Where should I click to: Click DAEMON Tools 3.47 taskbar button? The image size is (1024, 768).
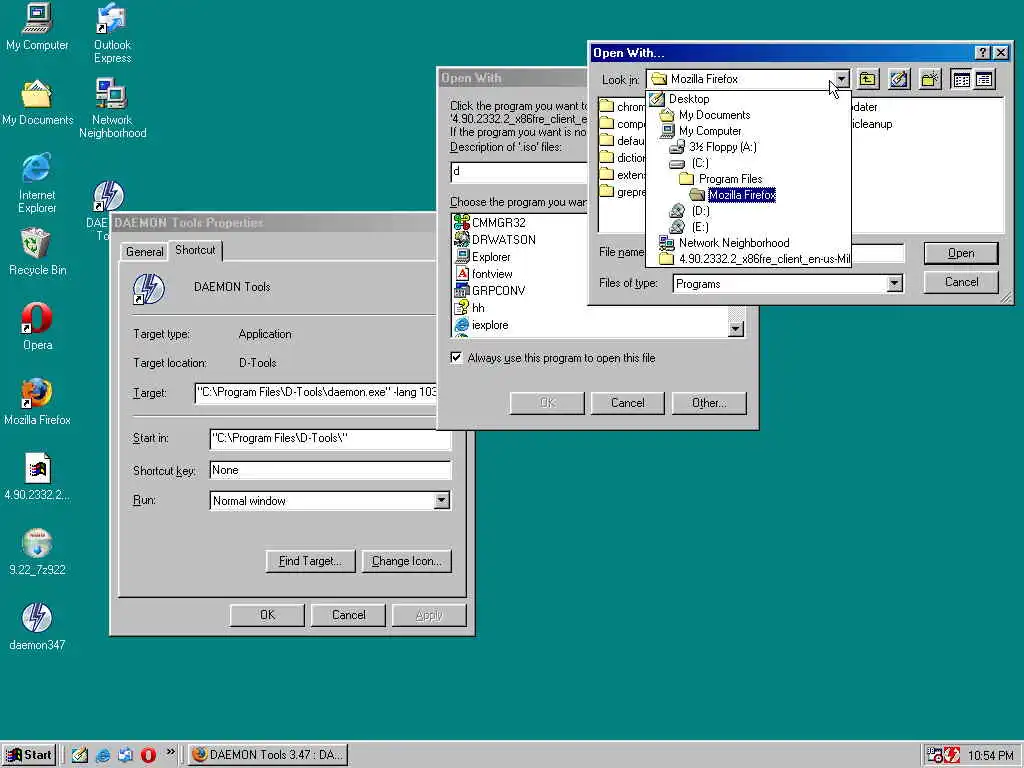tap(268, 755)
